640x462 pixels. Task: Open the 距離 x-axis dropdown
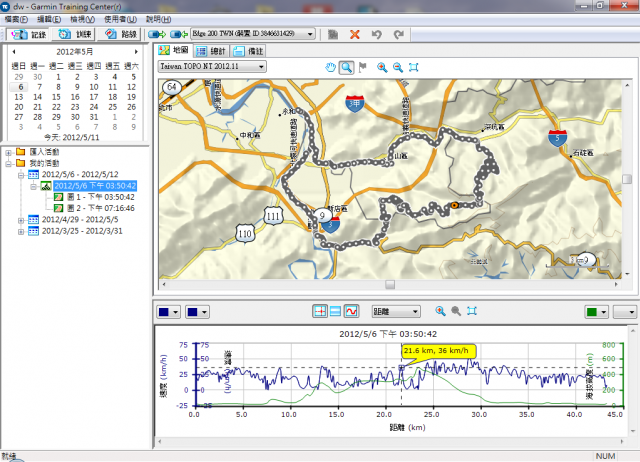[396, 311]
